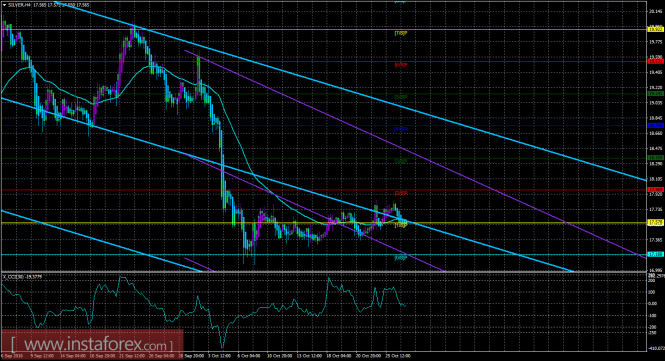Screen dimensions: 665x361
Task: Select the blue pivot label on blue line
Action: pos(401,129)
